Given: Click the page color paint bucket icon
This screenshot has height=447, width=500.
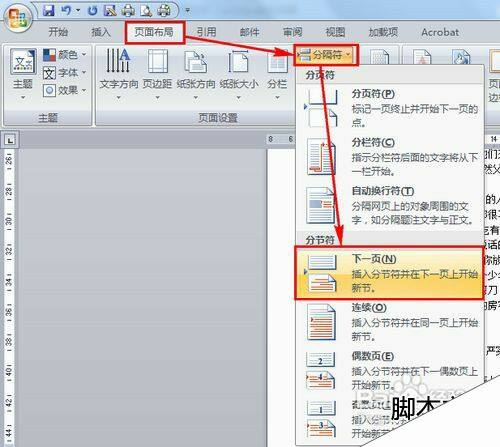Looking at the screenshot, I should 461,57.
